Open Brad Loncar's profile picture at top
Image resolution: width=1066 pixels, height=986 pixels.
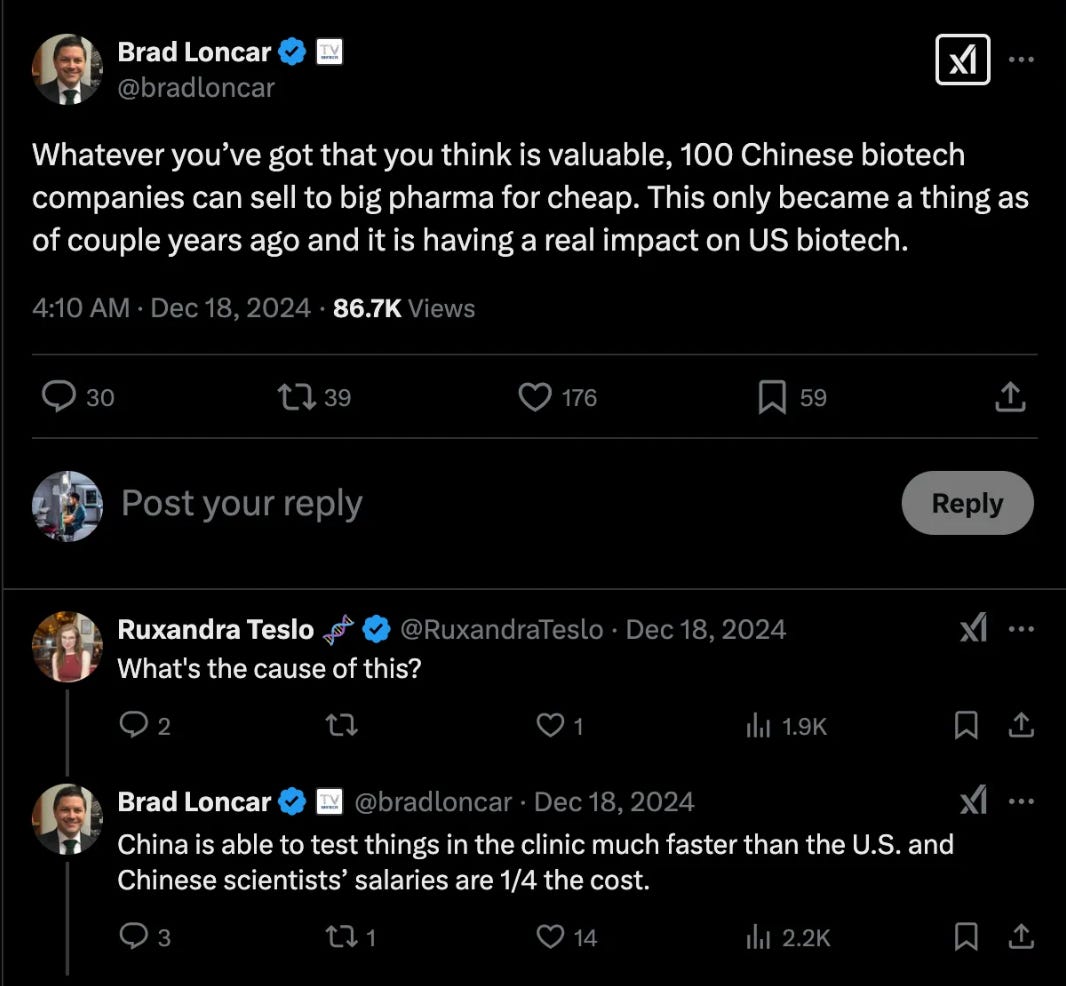tap(67, 69)
